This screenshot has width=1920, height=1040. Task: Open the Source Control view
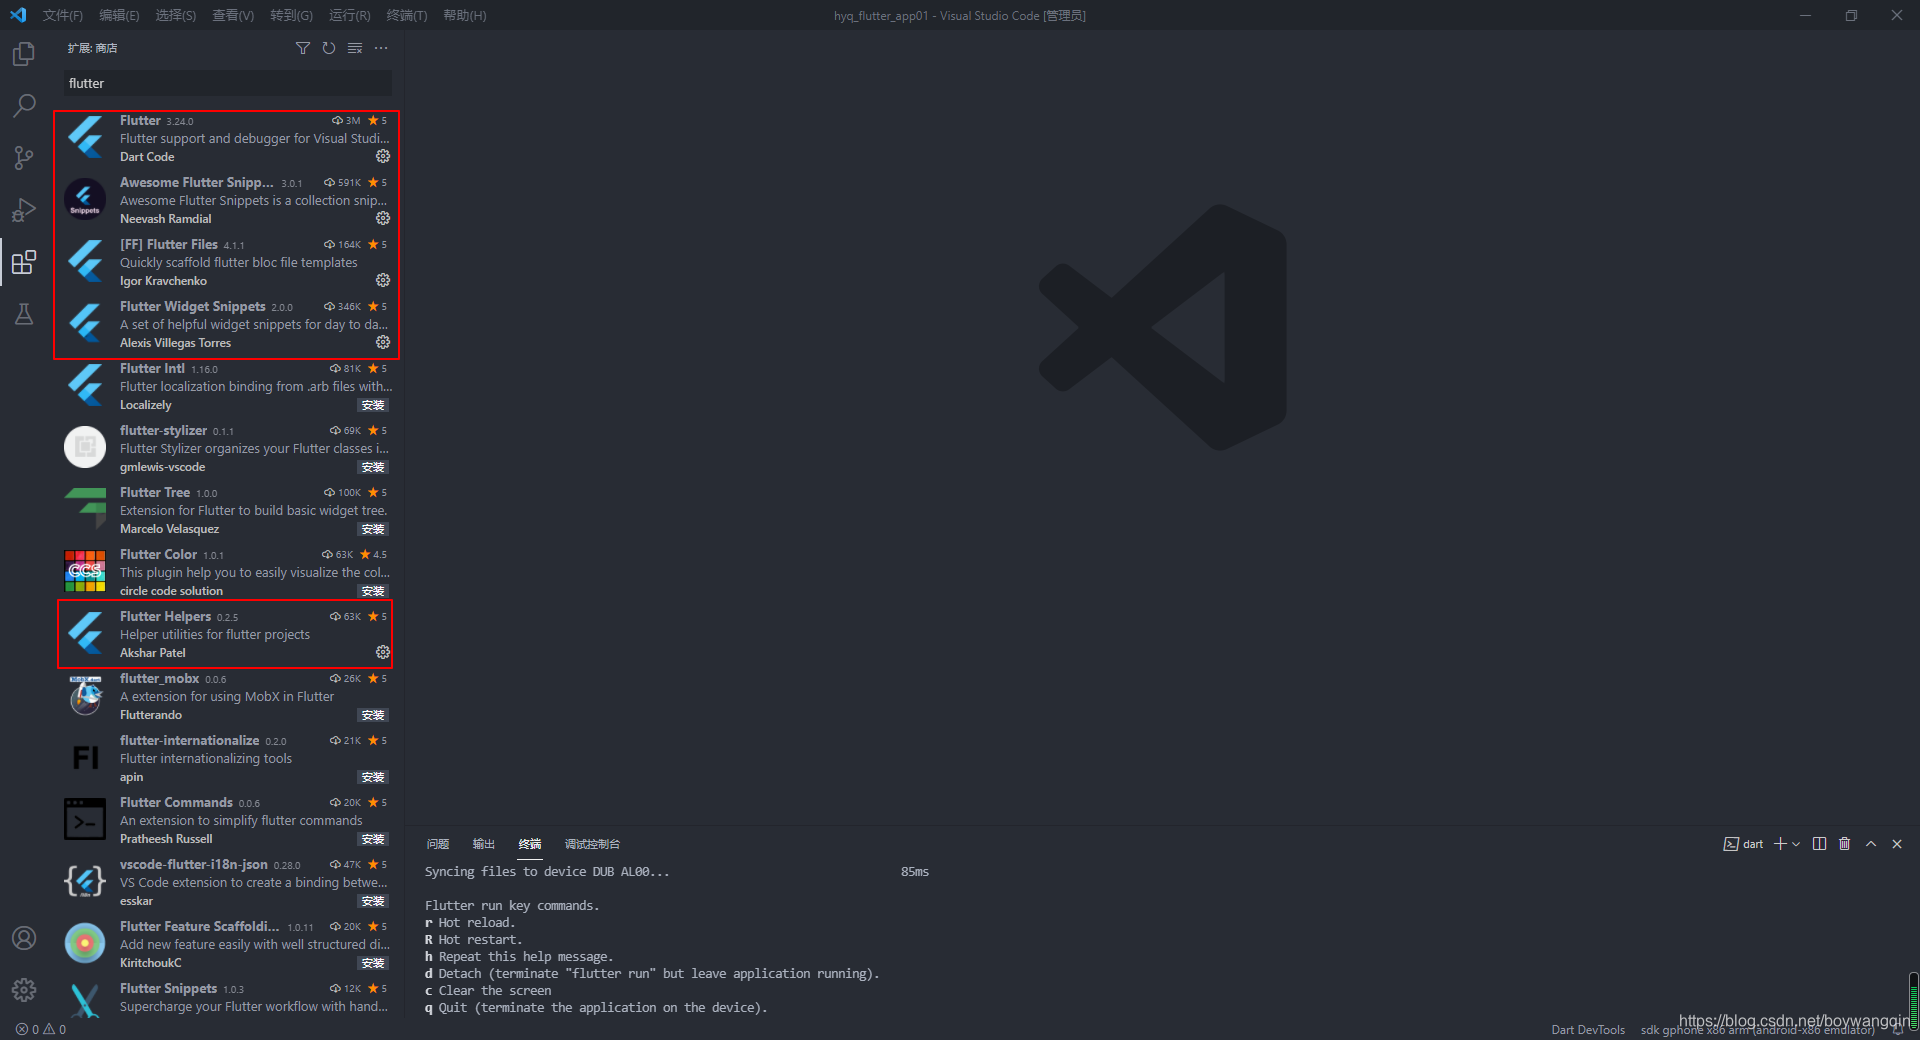pyautogui.click(x=24, y=158)
